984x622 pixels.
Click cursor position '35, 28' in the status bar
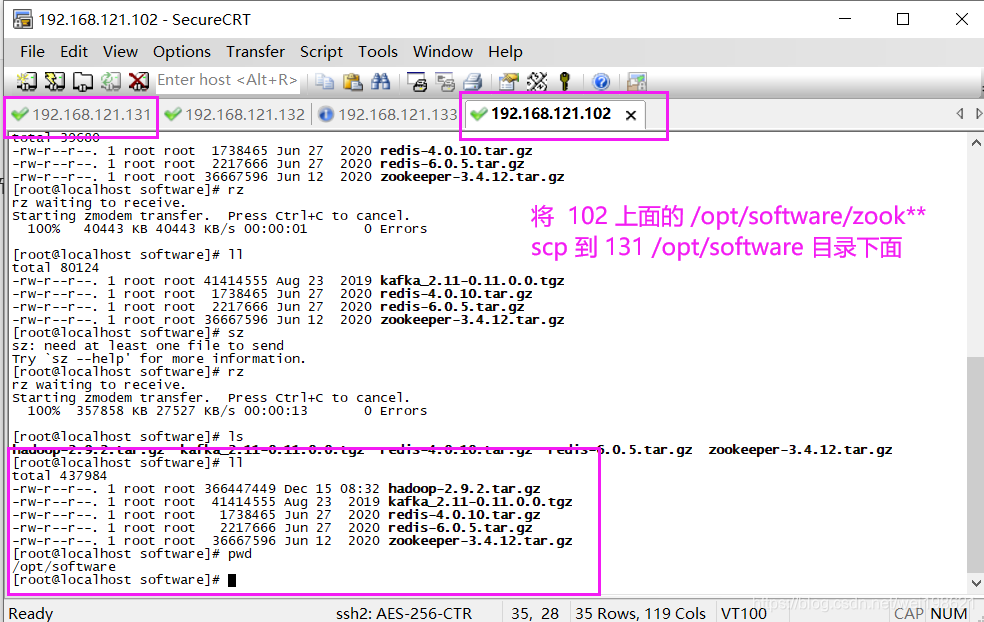click(535, 613)
